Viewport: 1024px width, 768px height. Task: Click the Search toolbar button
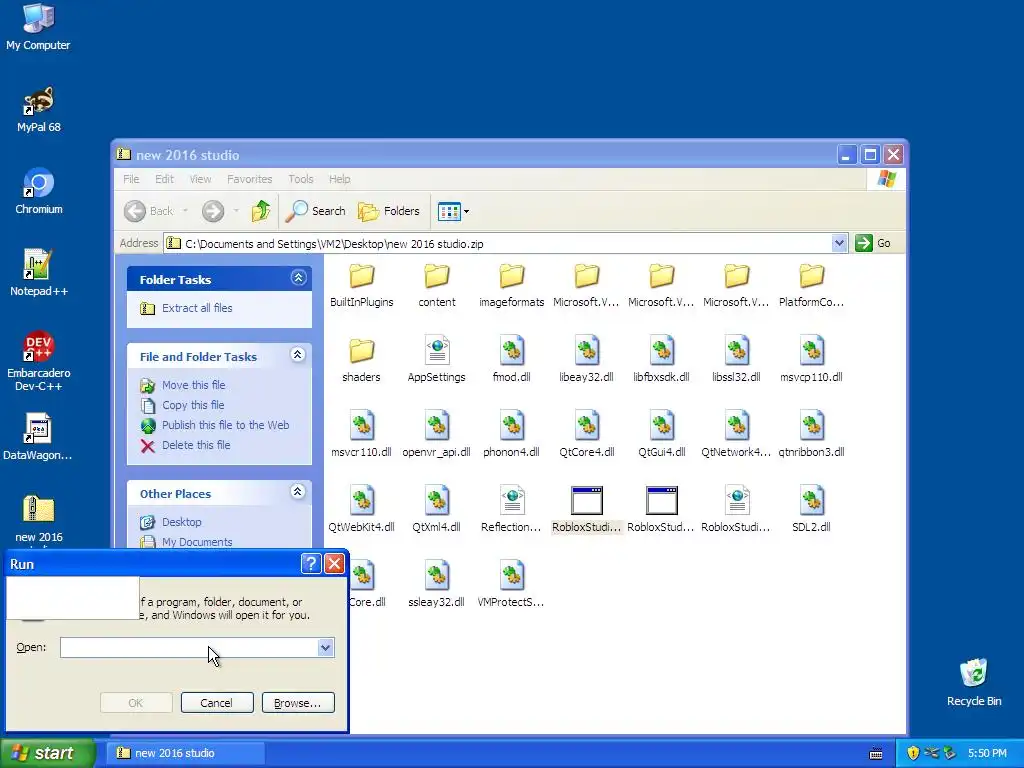click(x=317, y=211)
